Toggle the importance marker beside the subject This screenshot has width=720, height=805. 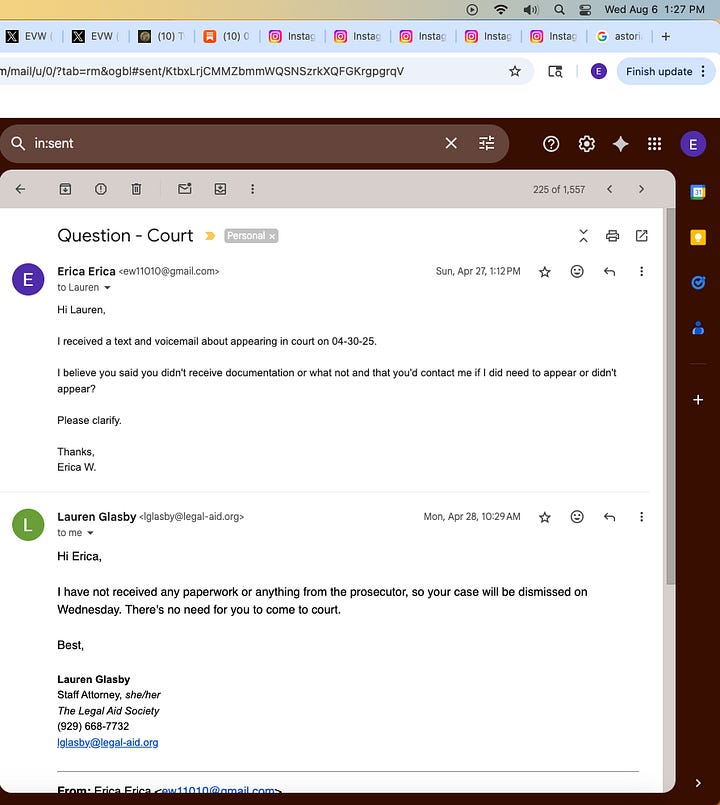210,236
